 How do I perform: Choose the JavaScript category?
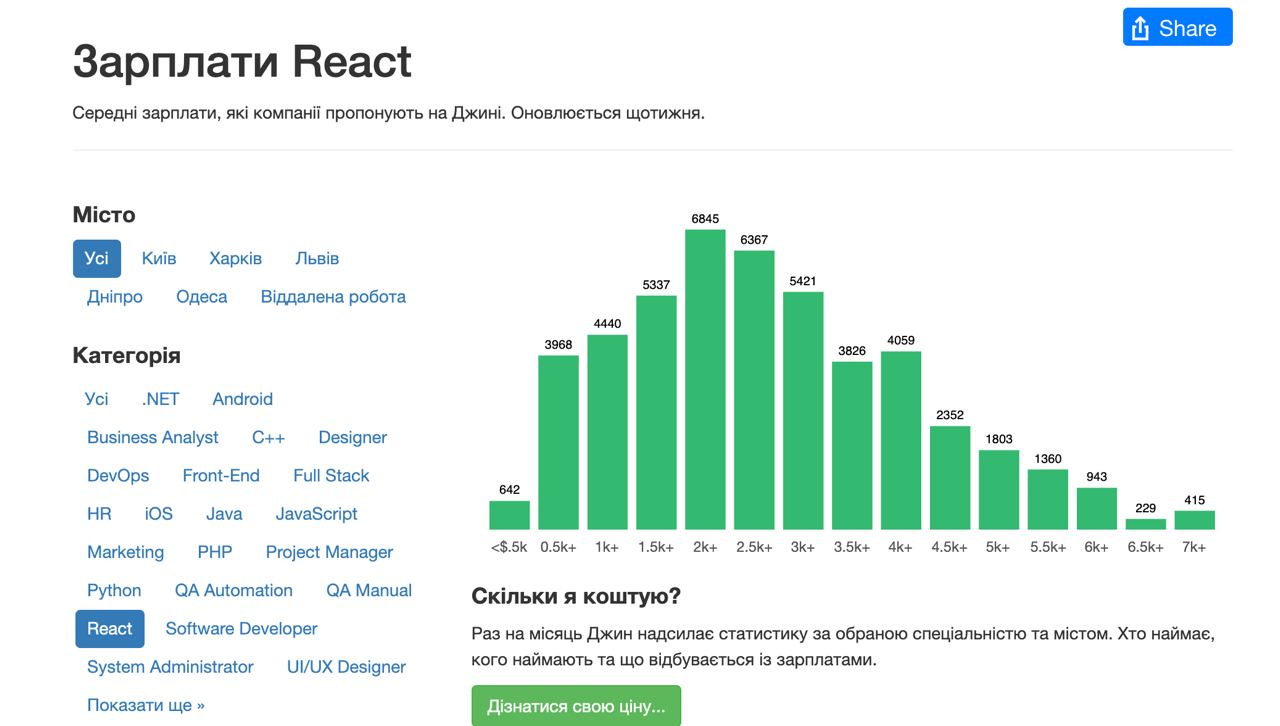[x=317, y=514]
